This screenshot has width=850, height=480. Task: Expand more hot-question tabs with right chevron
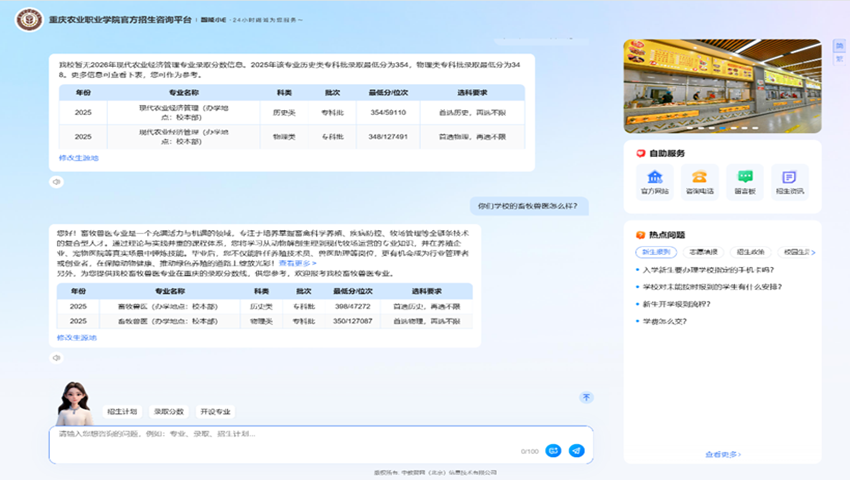[813, 253]
